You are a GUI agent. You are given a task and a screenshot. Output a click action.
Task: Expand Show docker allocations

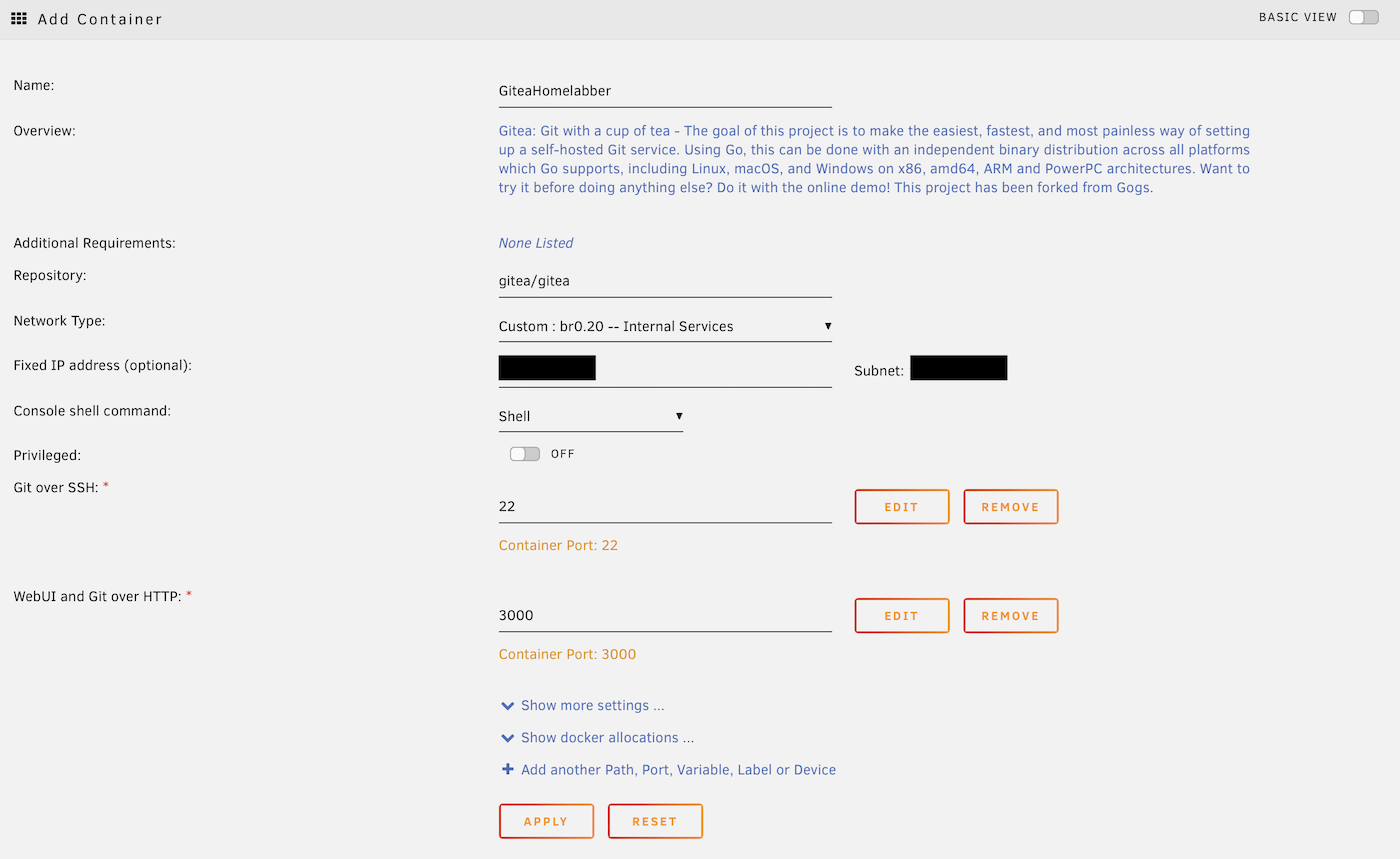pos(607,737)
